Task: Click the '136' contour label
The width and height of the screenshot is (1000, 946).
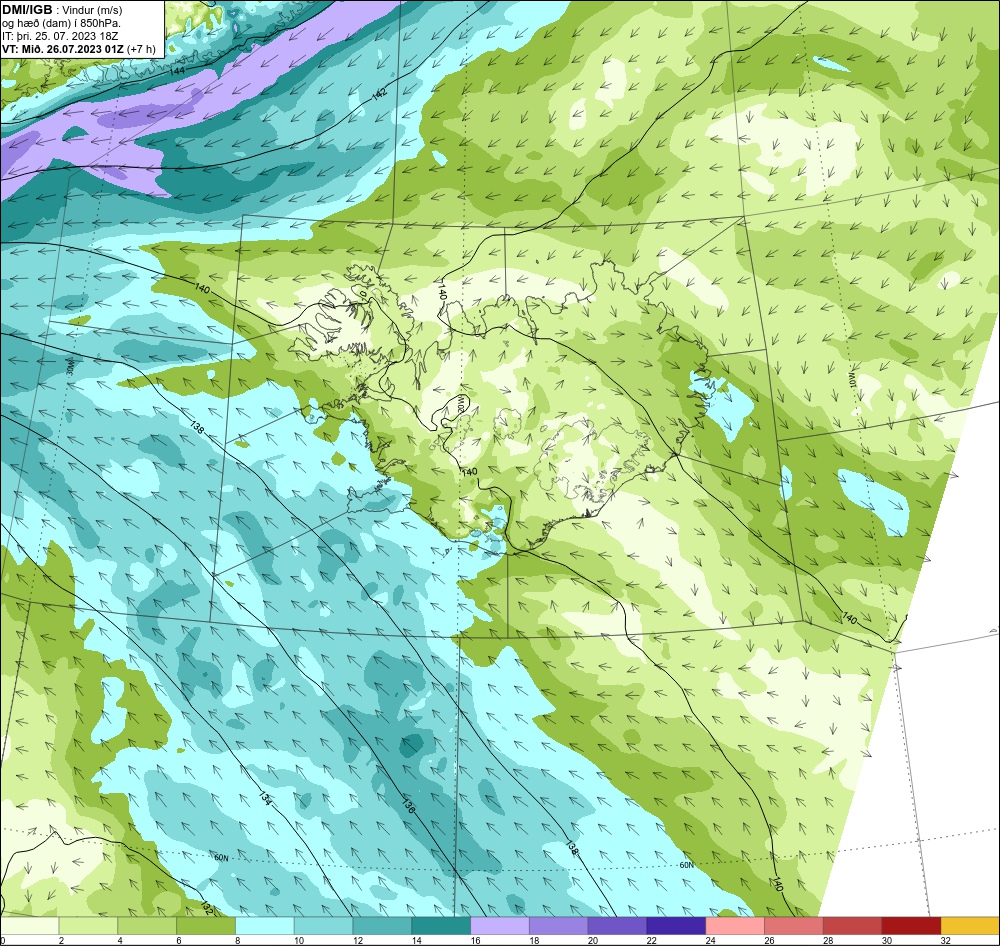Action: click(x=409, y=806)
